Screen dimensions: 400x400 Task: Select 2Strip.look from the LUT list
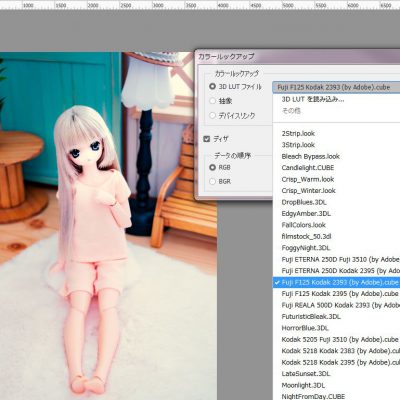[x=298, y=133]
